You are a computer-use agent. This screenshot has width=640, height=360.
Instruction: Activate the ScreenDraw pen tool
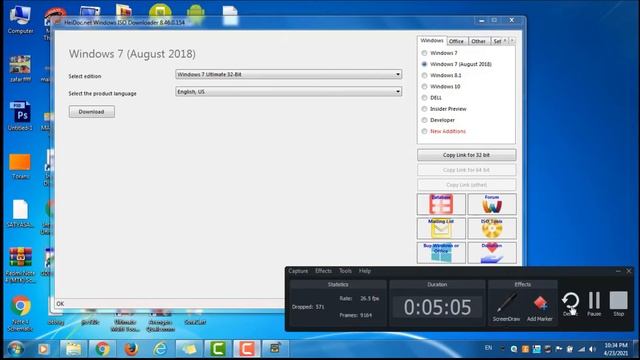click(x=506, y=307)
